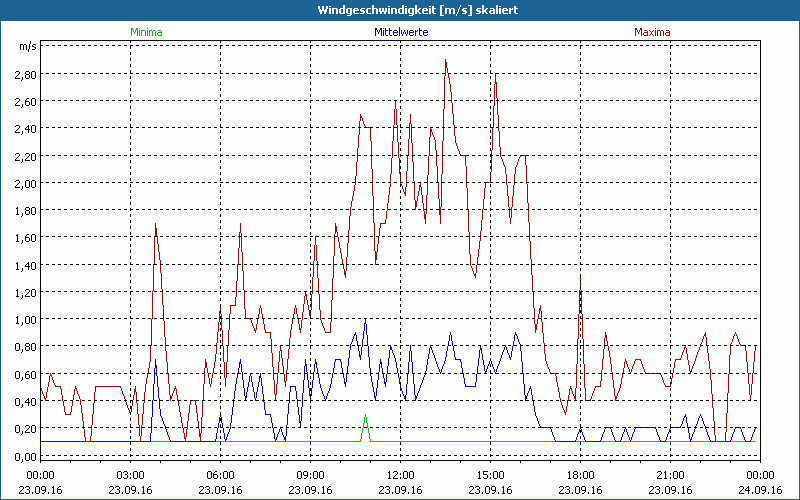Click the chart title Windgeschwindigkeit [m/s] skaliert
This screenshot has height=500, width=800.
click(399, 9)
